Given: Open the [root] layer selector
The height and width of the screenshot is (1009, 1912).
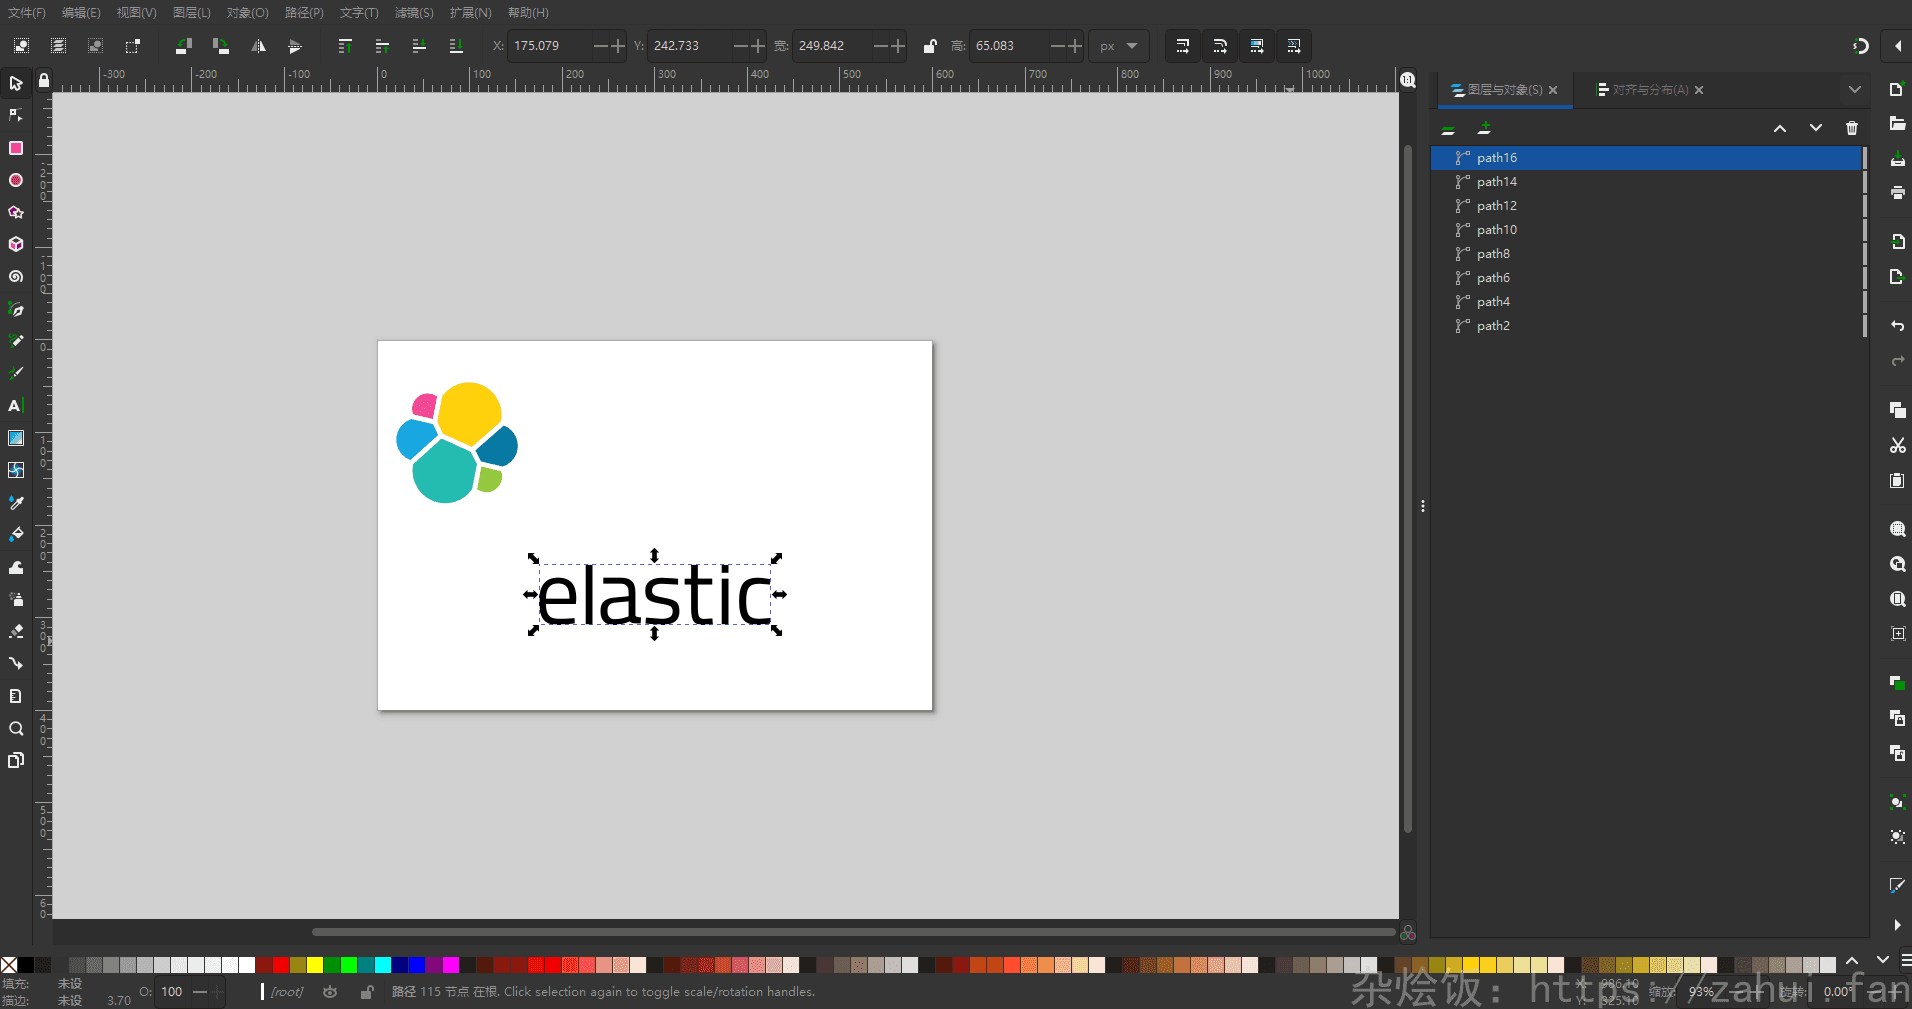Looking at the screenshot, I should pyautogui.click(x=287, y=992).
